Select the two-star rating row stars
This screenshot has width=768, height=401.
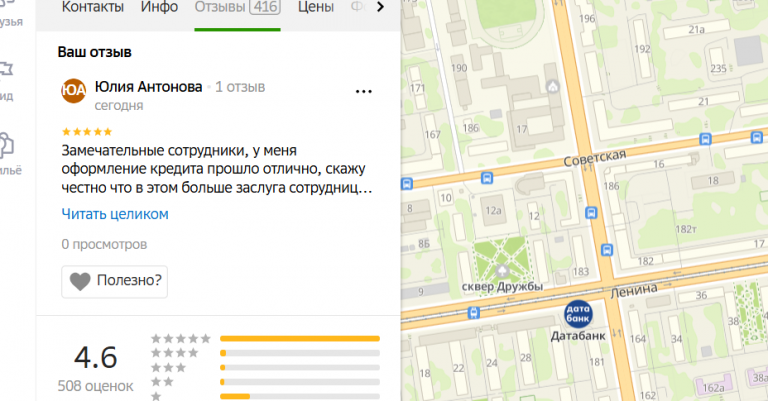tap(162, 382)
